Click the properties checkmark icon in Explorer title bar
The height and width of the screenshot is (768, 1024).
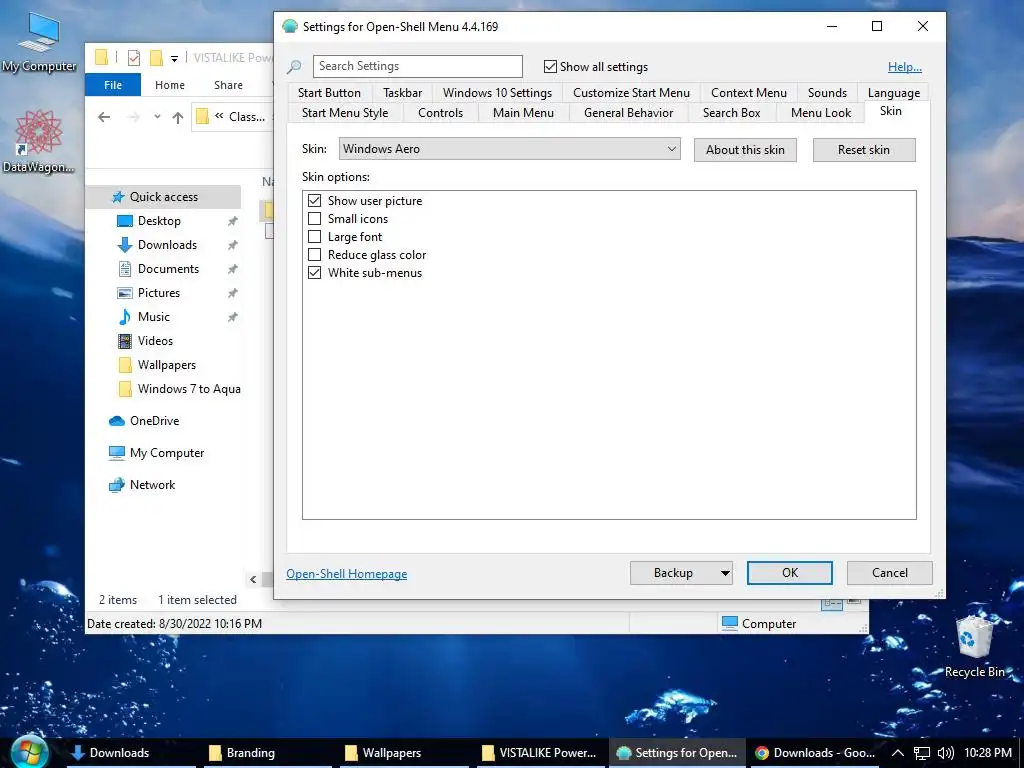point(134,58)
